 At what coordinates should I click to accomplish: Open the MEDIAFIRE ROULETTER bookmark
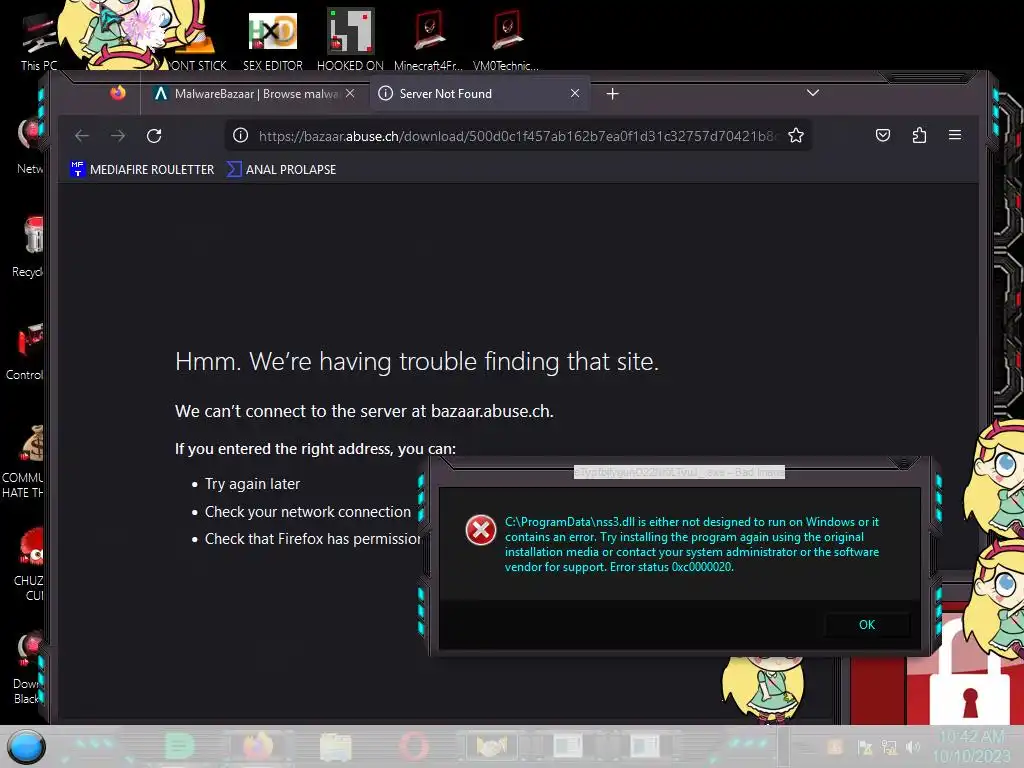(x=142, y=169)
